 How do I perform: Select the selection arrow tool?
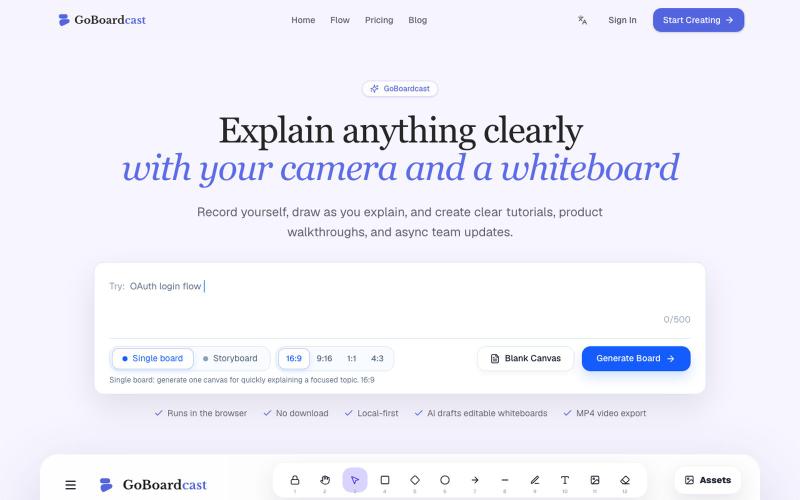(x=355, y=480)
